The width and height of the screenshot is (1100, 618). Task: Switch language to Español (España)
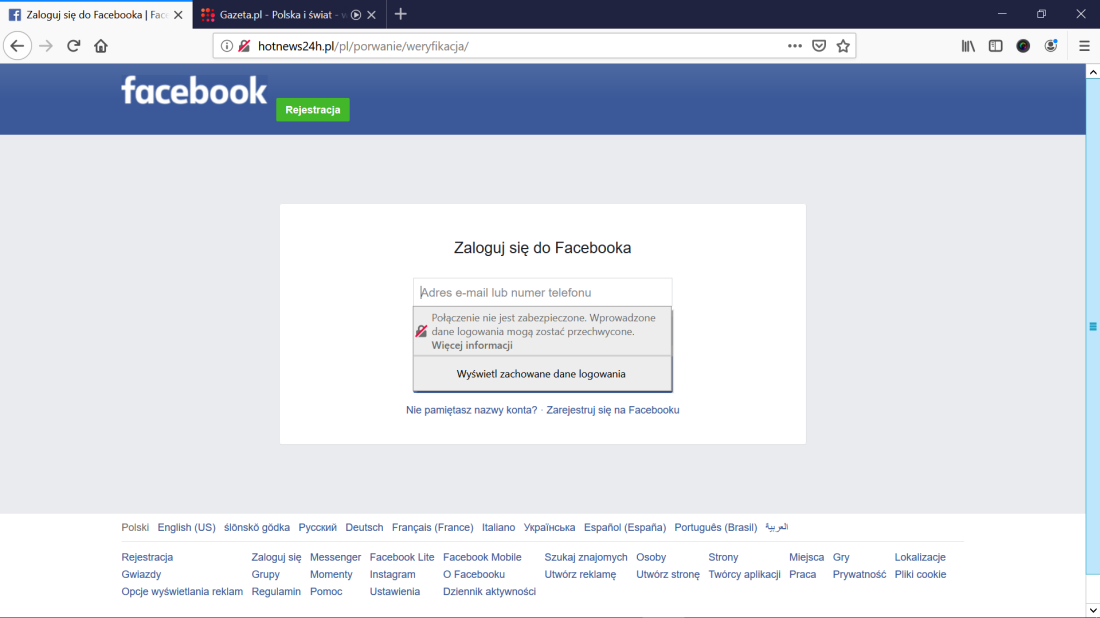625,528
